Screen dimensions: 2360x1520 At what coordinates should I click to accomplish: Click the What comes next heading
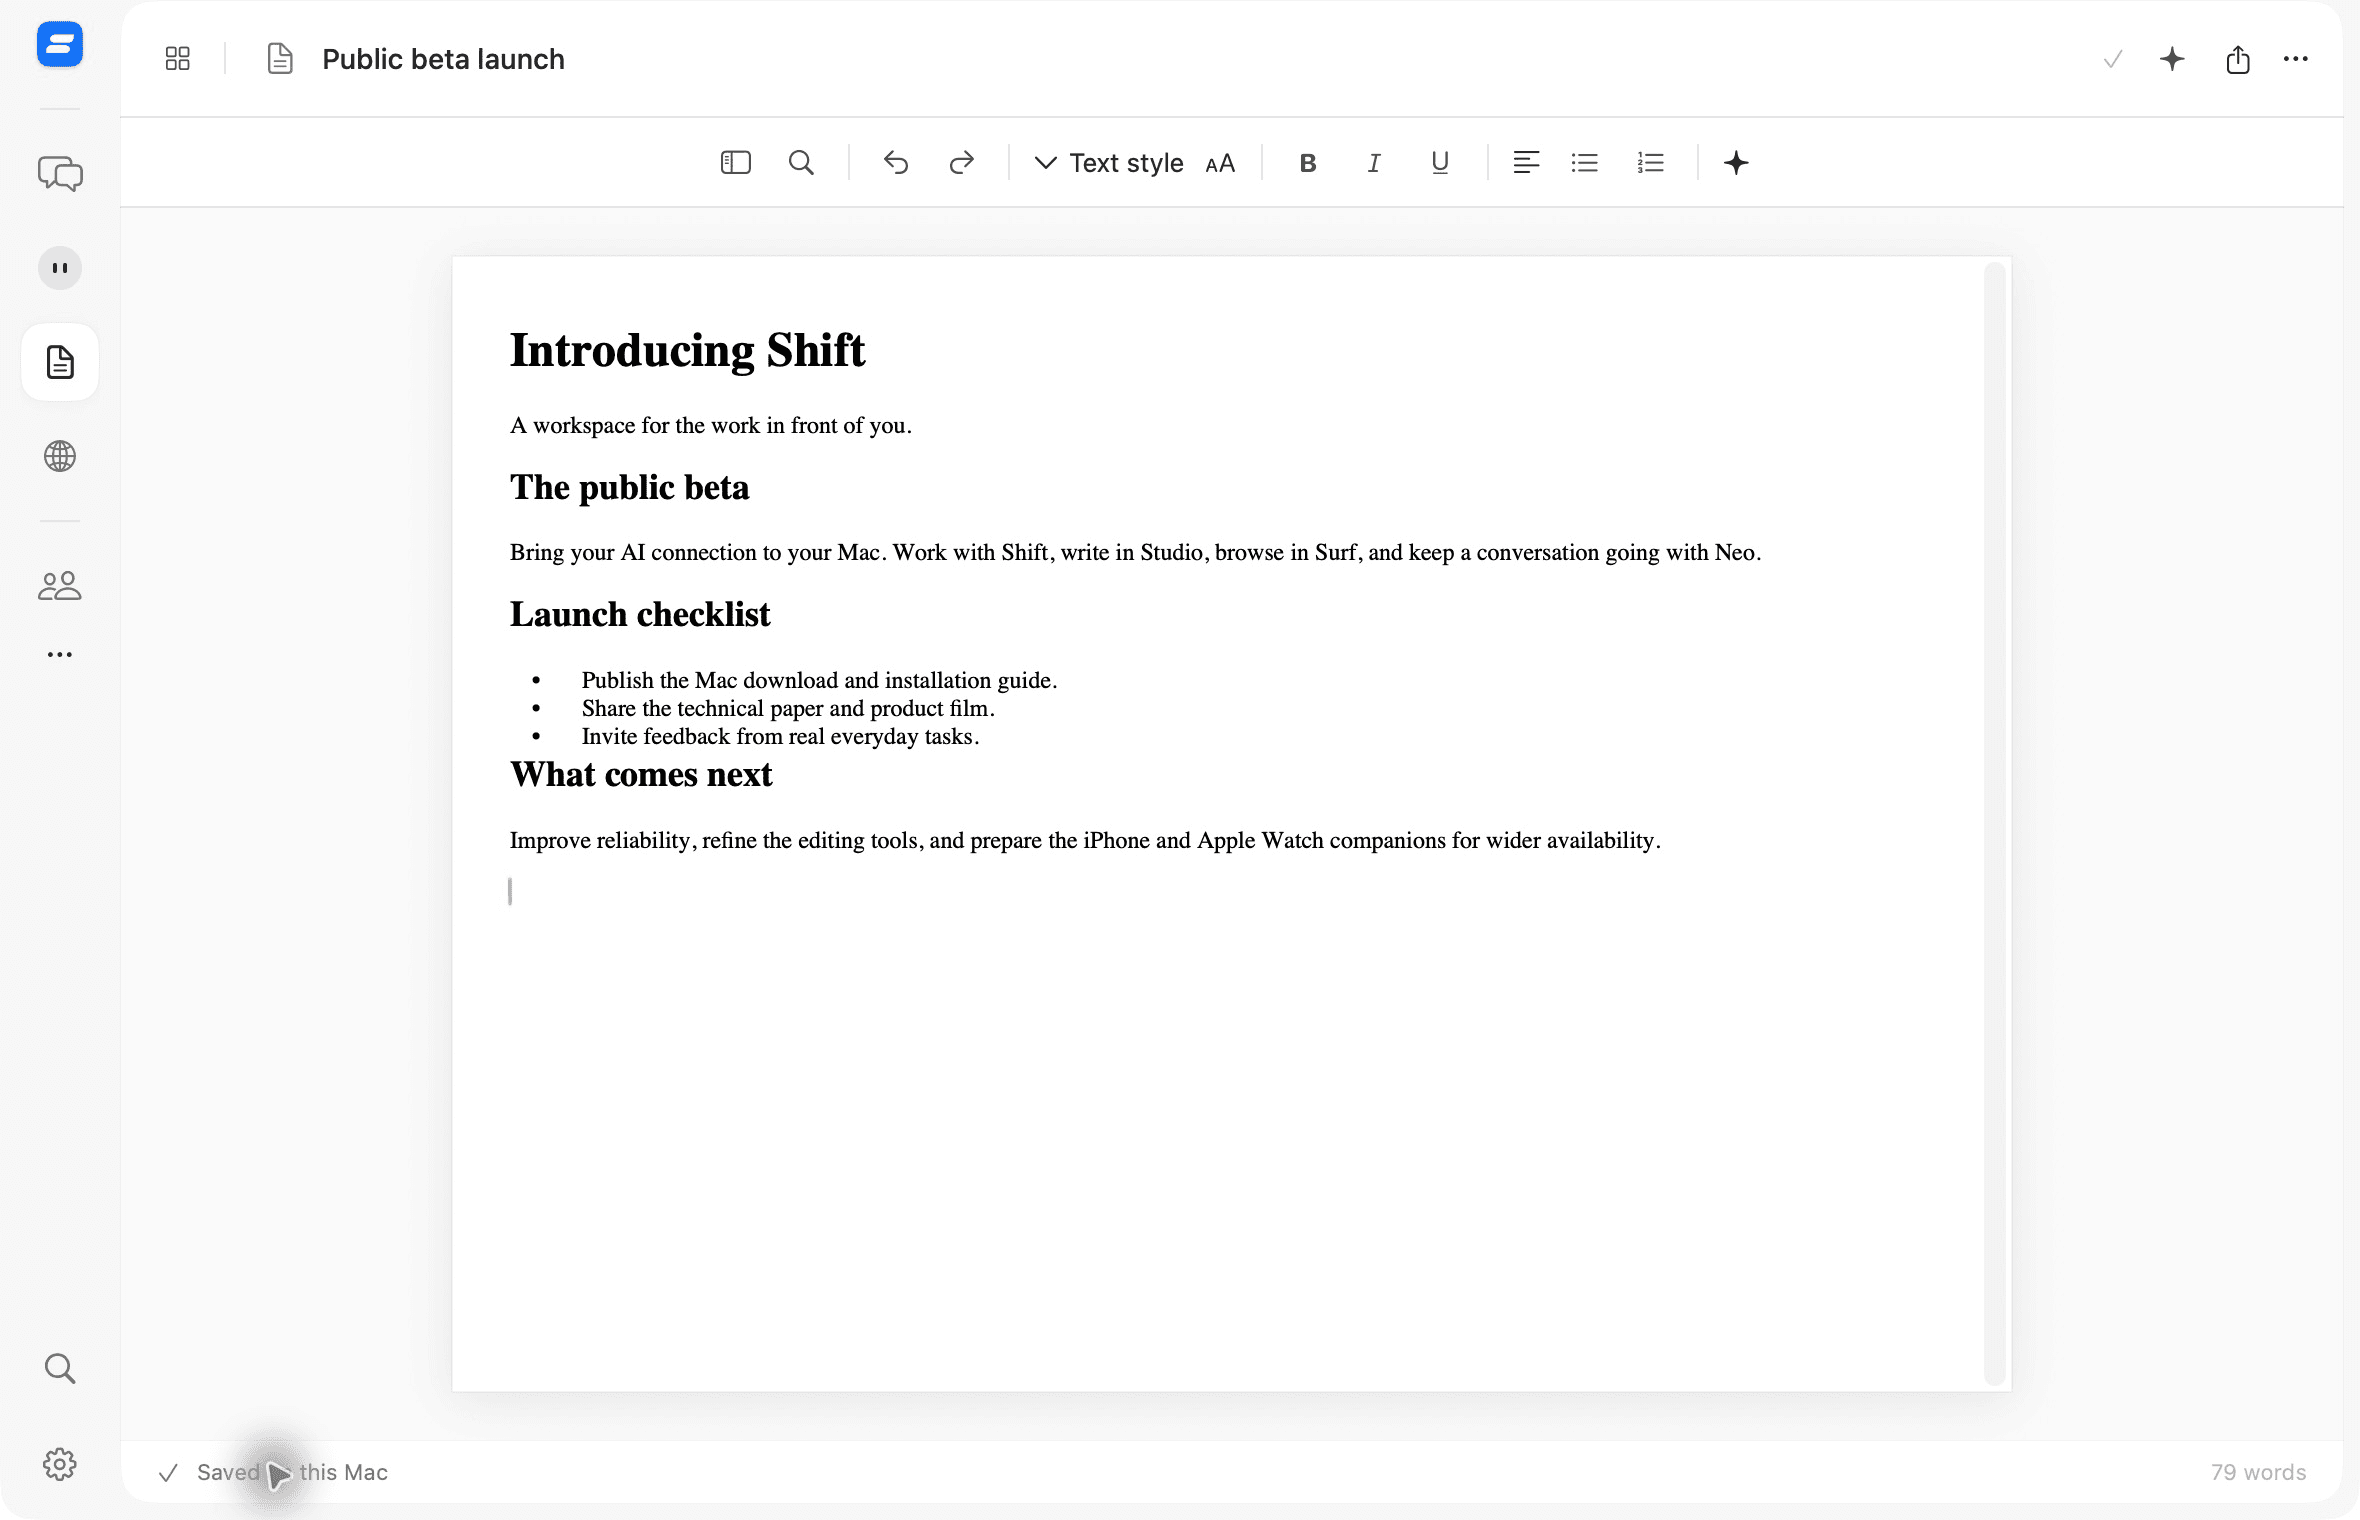pos(641,774)
